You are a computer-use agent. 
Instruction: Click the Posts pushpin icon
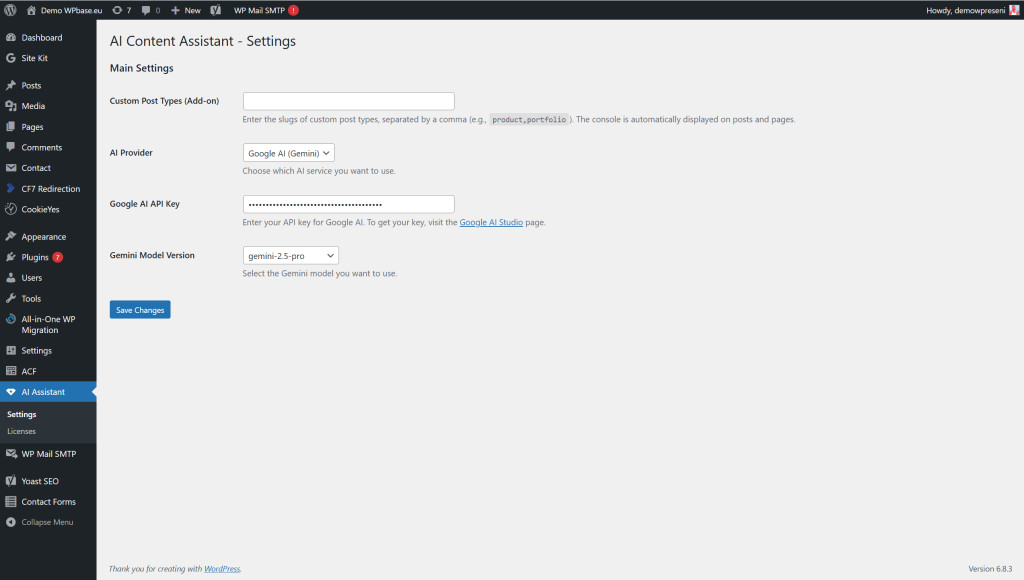pyautogui.click(x=10, y=85)
